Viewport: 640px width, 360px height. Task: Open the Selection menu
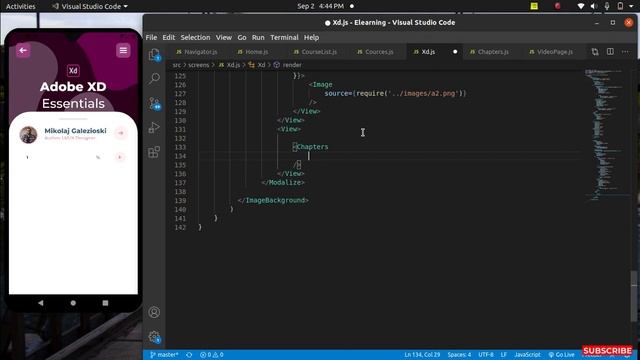click(195, 37)
